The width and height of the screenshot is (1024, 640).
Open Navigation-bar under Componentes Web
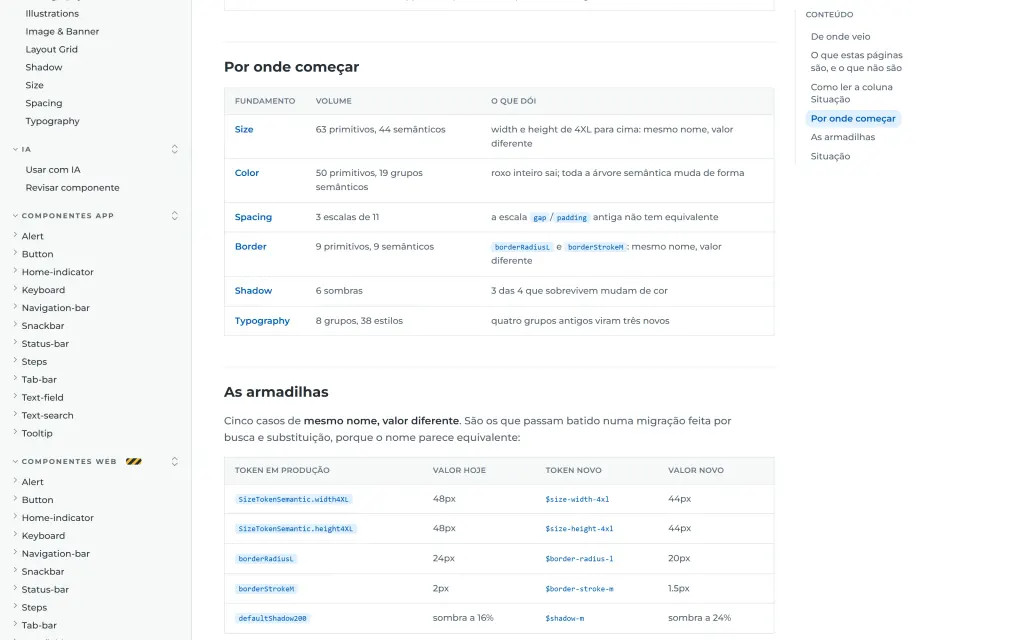[x=56, y=554]
